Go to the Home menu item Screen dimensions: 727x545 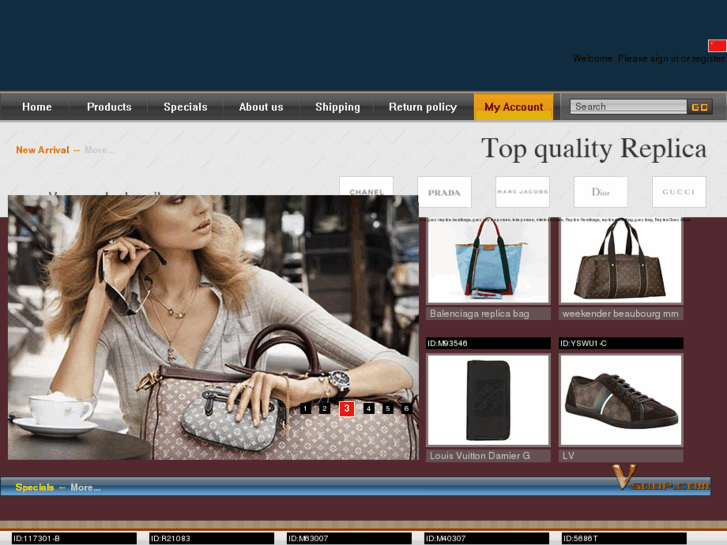point(37,107)
